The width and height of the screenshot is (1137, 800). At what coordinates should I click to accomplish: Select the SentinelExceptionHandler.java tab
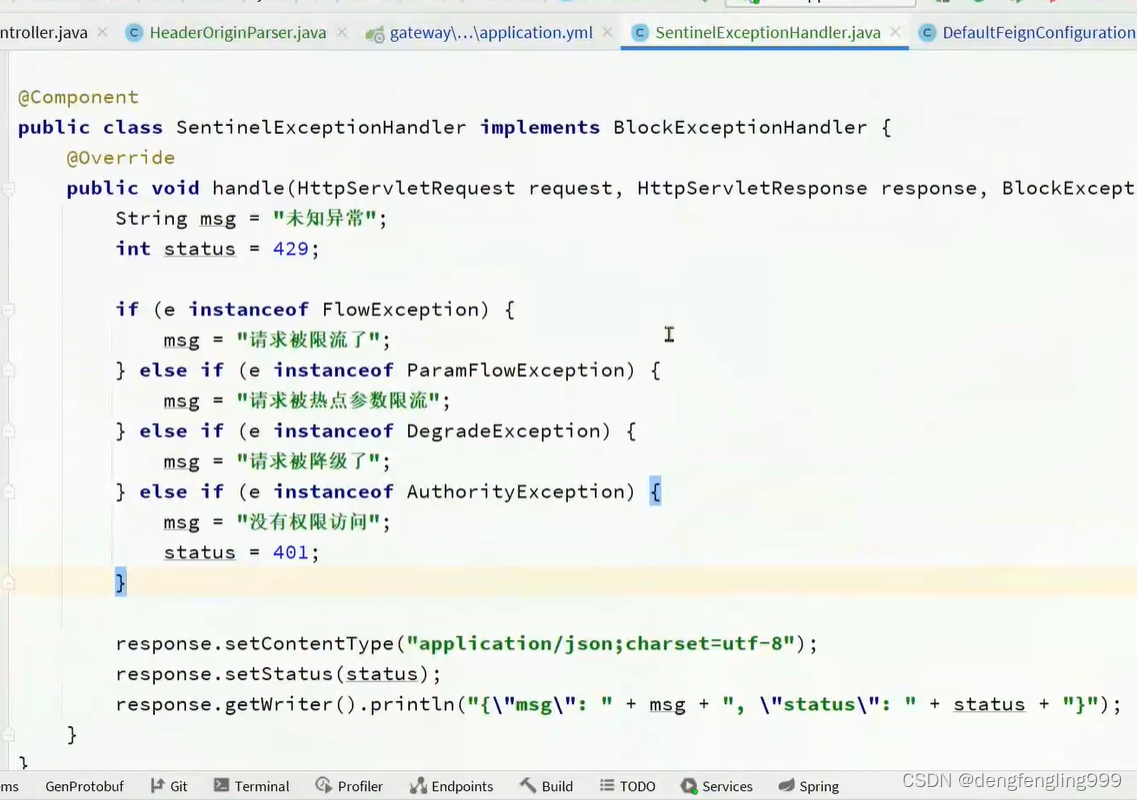pyautogui.click(x=767, y=33)
